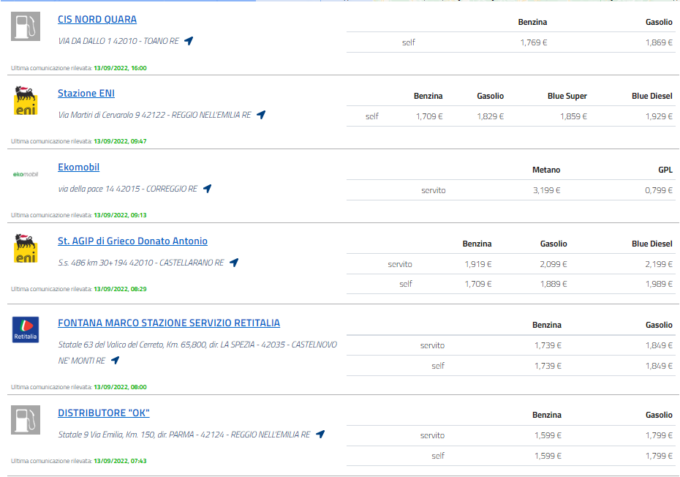This screenshot has height=477, width=680.
Task: Select Stazione ENI Blue Super price 1,859 €
Action: click(x=573, y=116)
